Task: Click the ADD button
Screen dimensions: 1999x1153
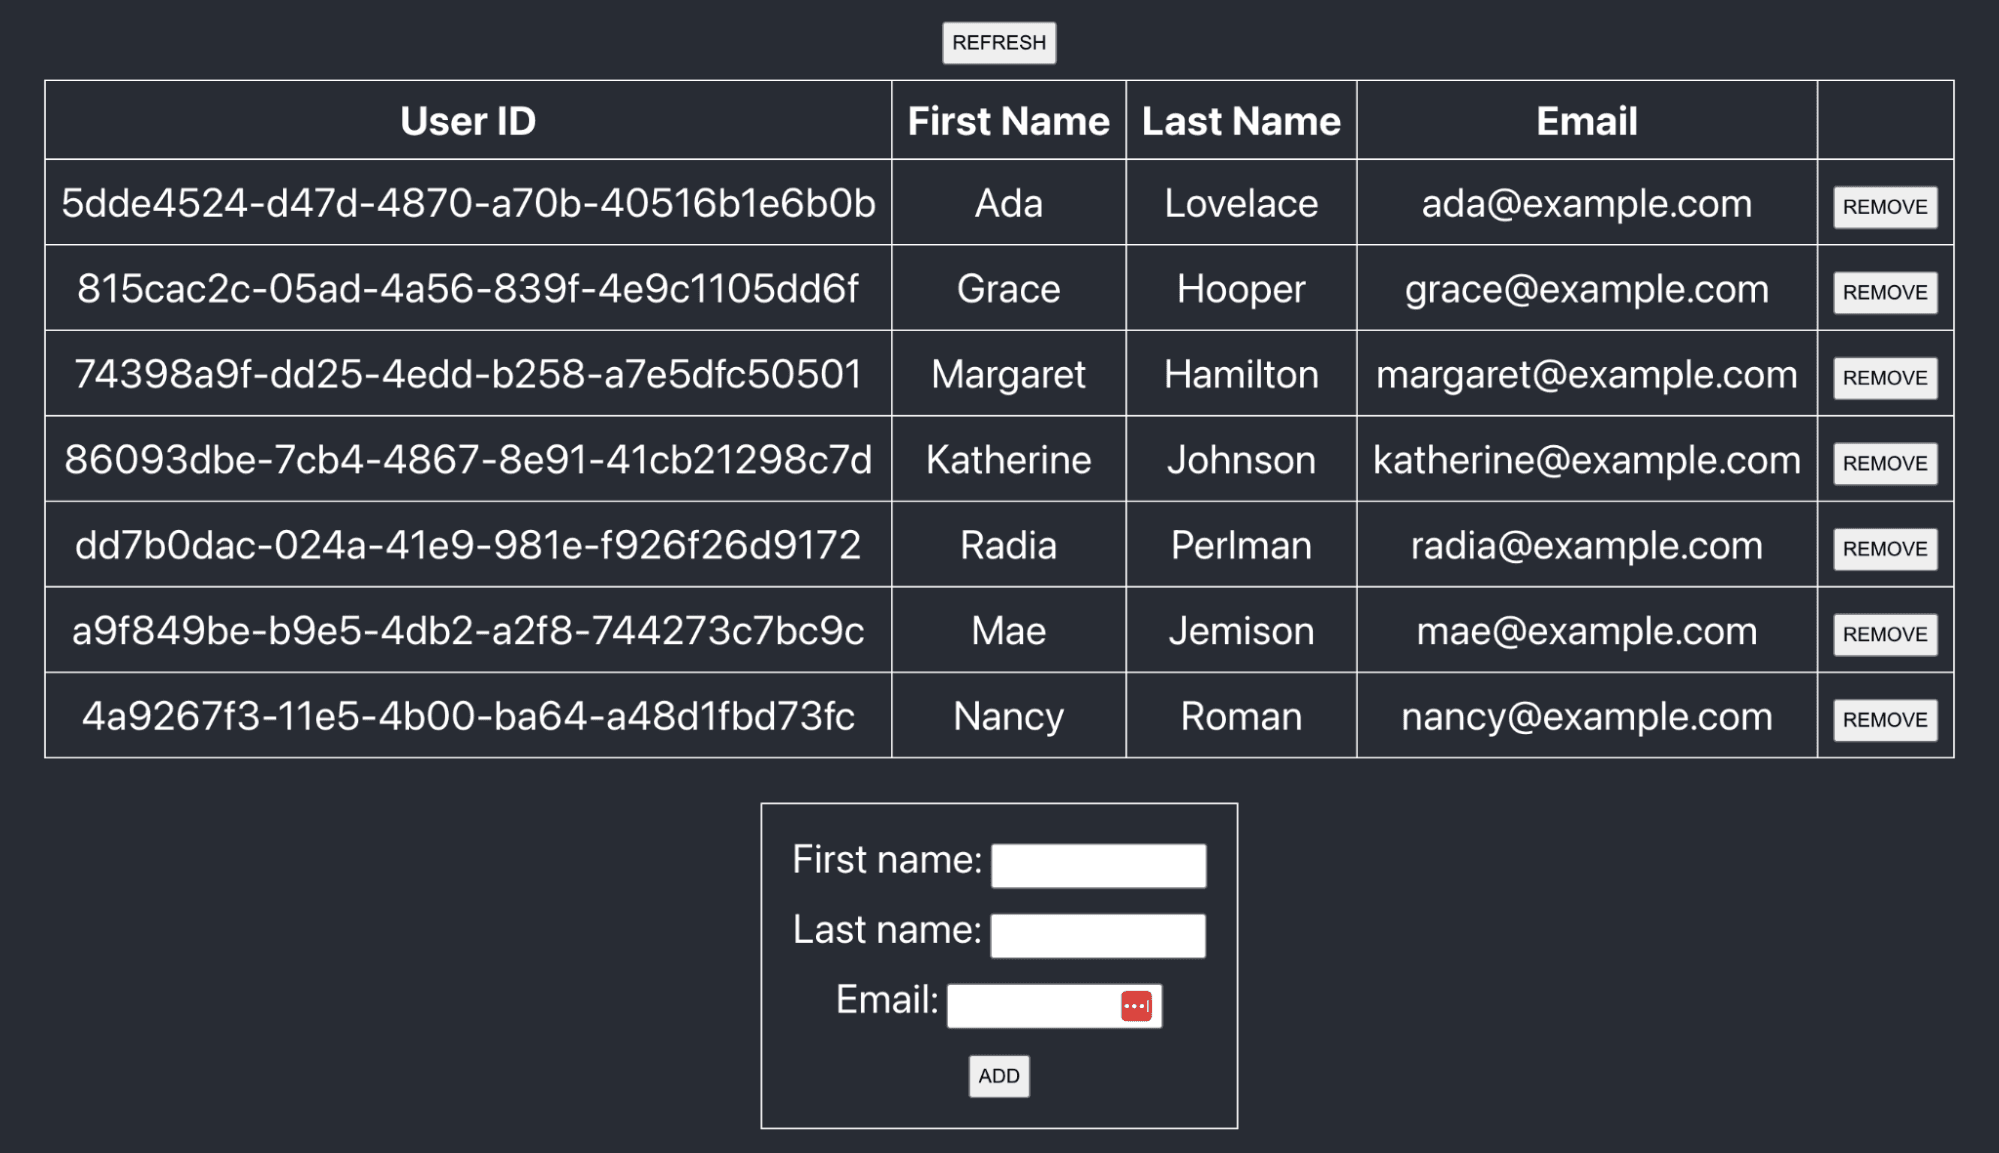Action: click(x=998, y=1076)
